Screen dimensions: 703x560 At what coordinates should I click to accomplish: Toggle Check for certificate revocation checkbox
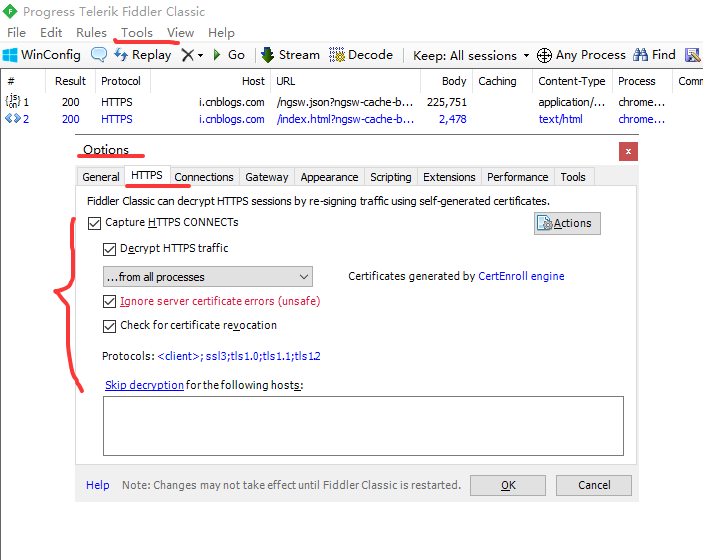109,326
